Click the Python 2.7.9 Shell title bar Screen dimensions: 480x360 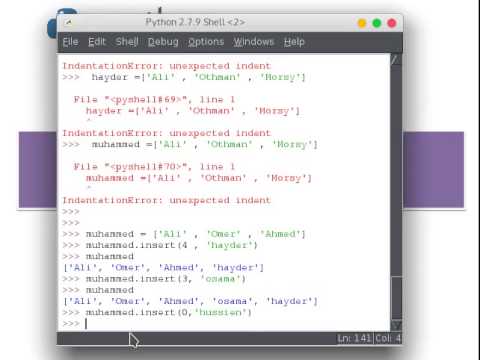(195, 22)
